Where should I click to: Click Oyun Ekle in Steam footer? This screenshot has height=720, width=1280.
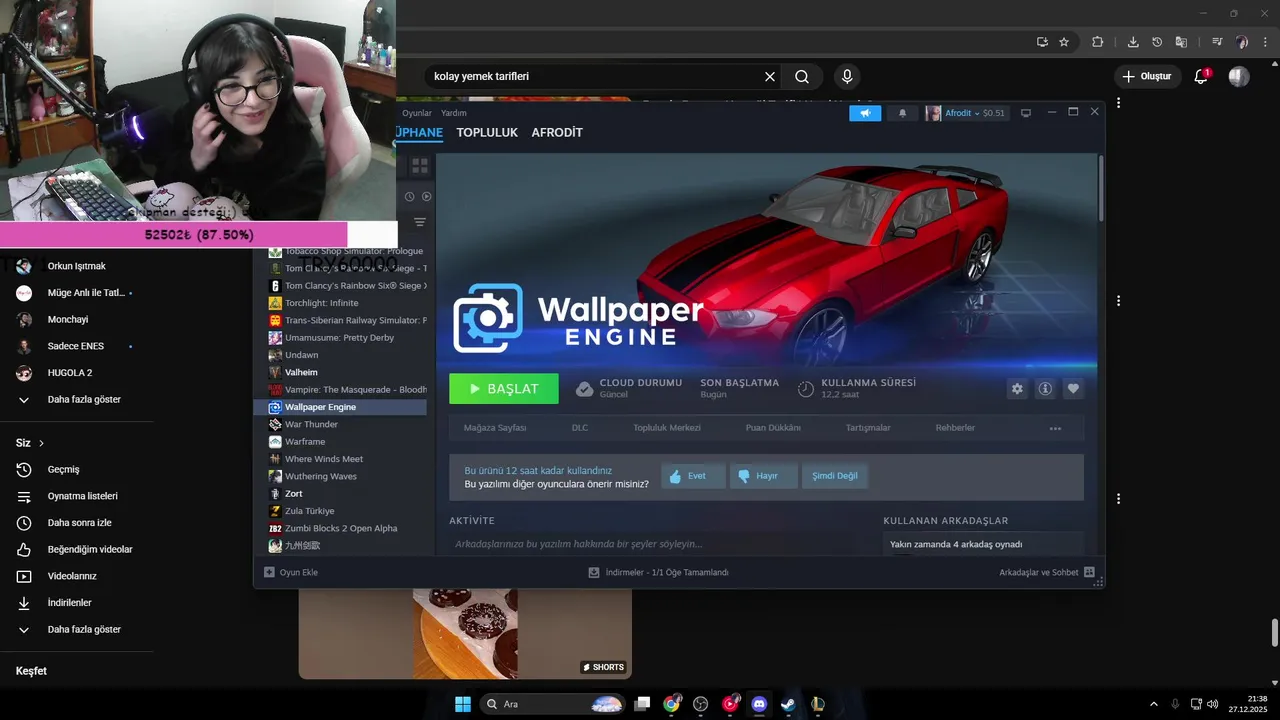coord(291,572)
